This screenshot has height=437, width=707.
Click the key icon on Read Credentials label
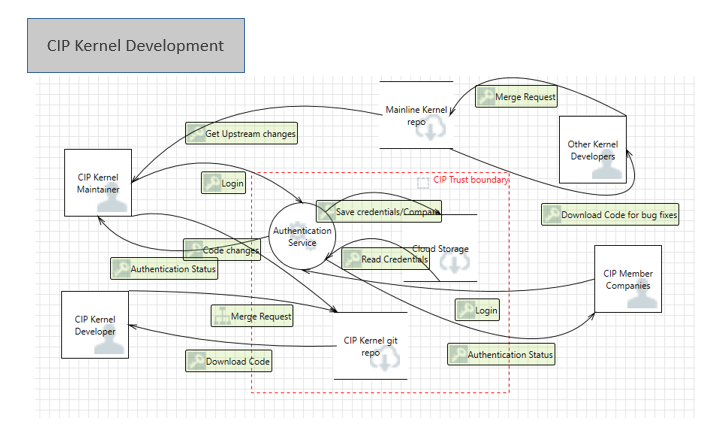click(x=352, y=259)
